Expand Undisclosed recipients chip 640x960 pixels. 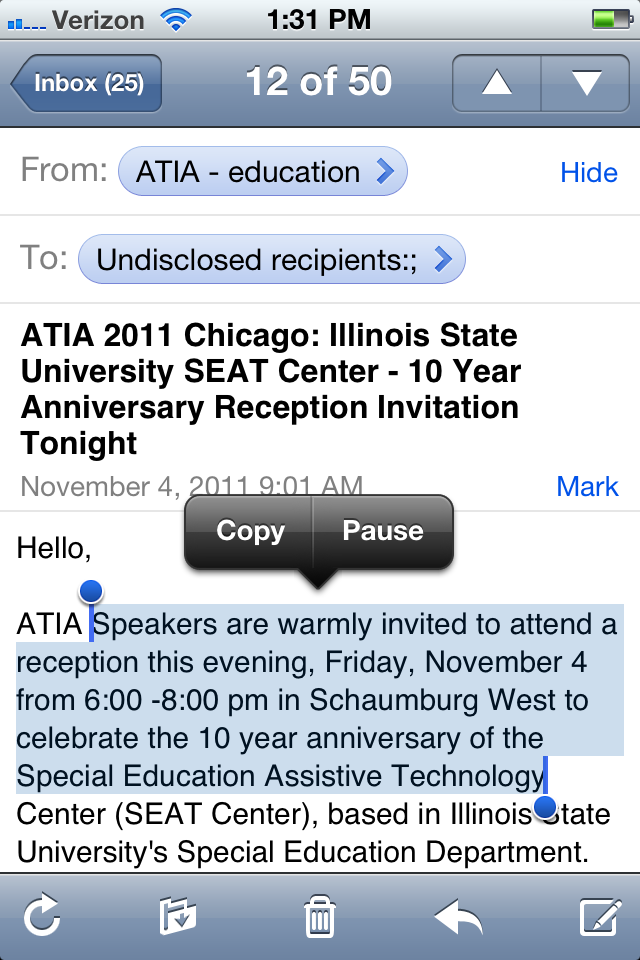coord(272,260)
